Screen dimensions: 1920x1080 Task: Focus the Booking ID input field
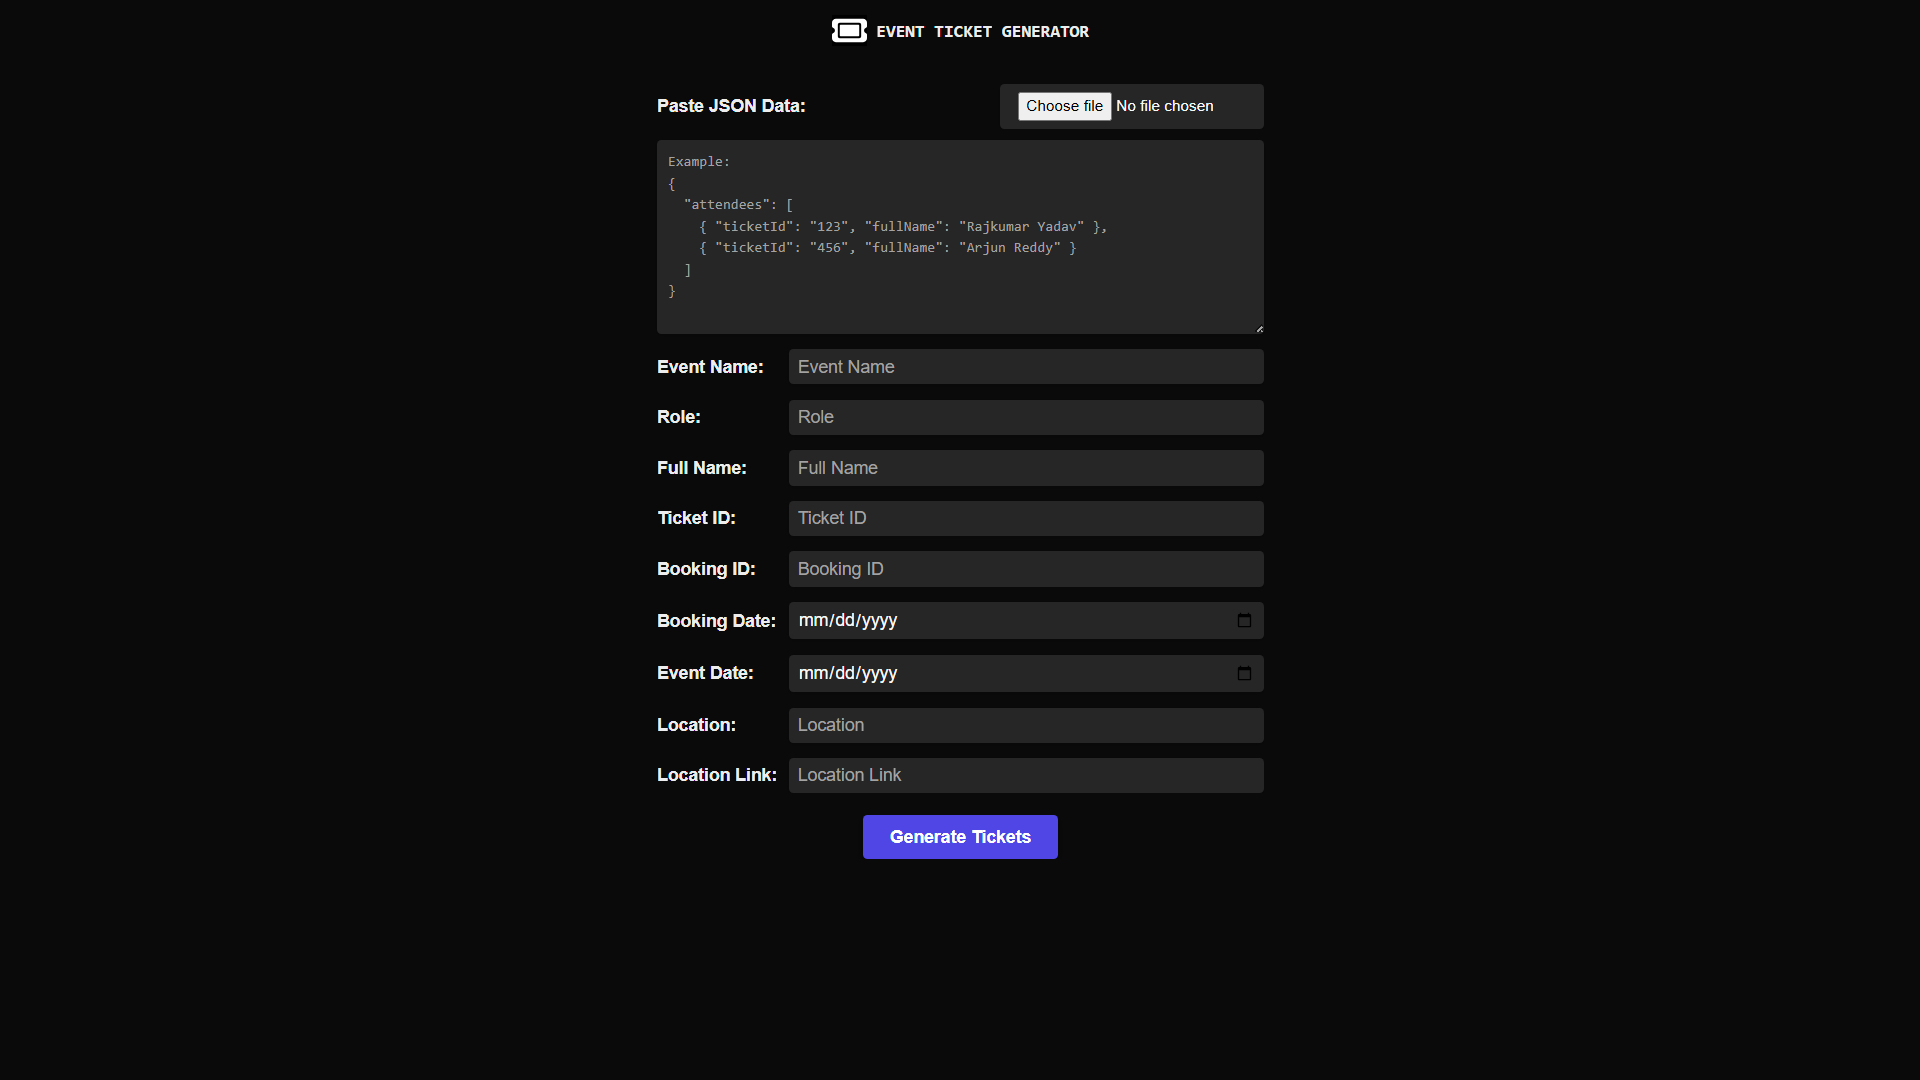pyautogui.click(x=1025, y=568)
